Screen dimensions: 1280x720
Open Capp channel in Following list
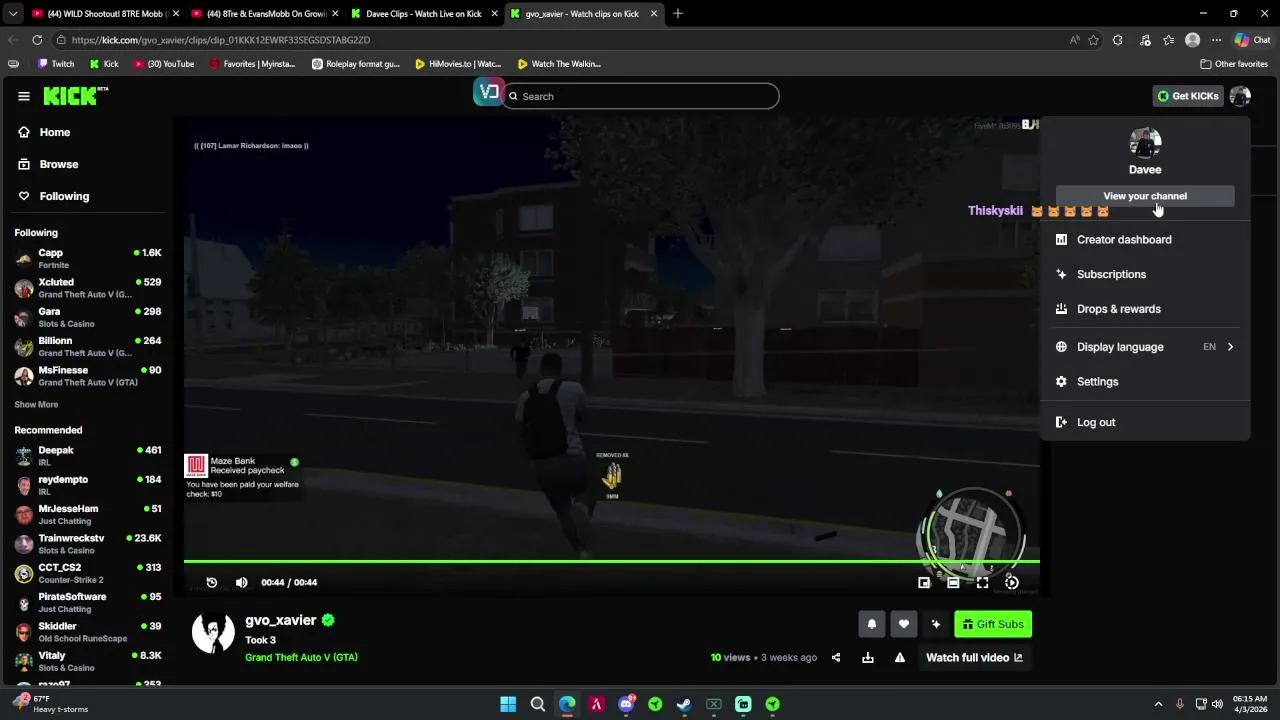88,258
